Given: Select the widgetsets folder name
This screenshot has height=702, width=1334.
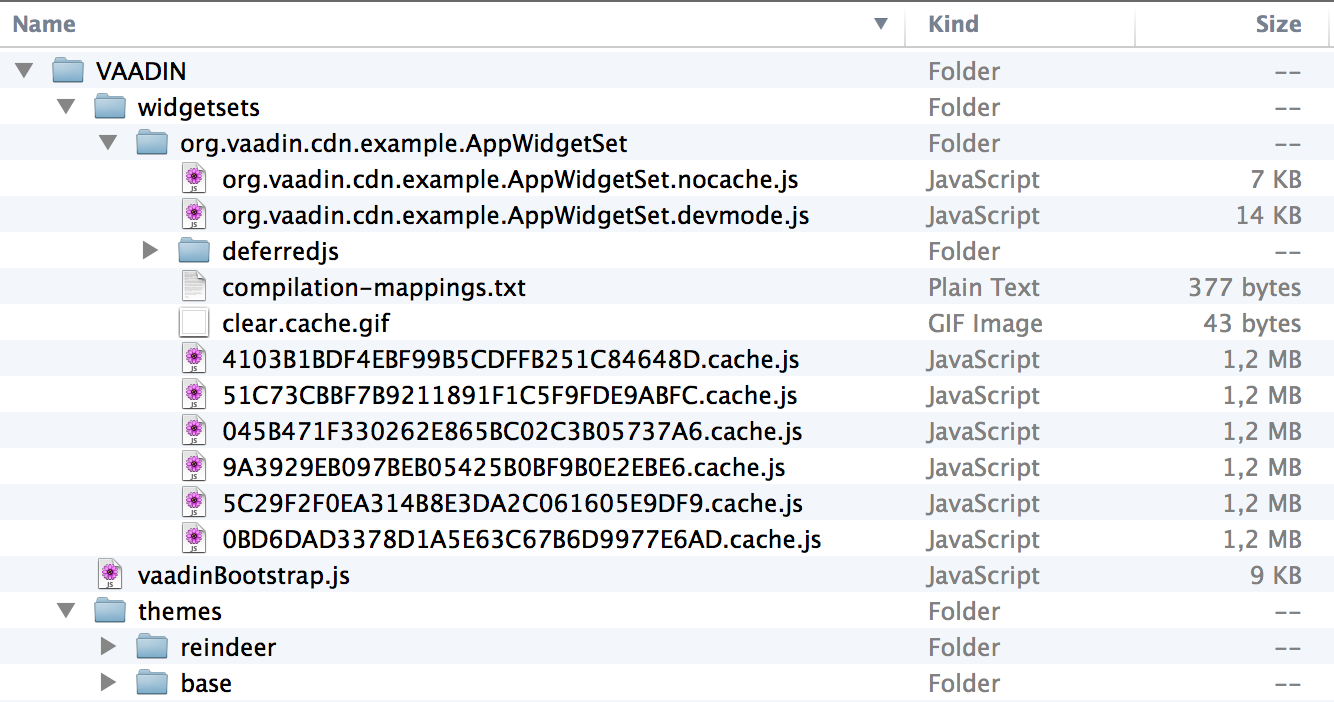Looking at the screenshot, I should [x=199, y=107].
